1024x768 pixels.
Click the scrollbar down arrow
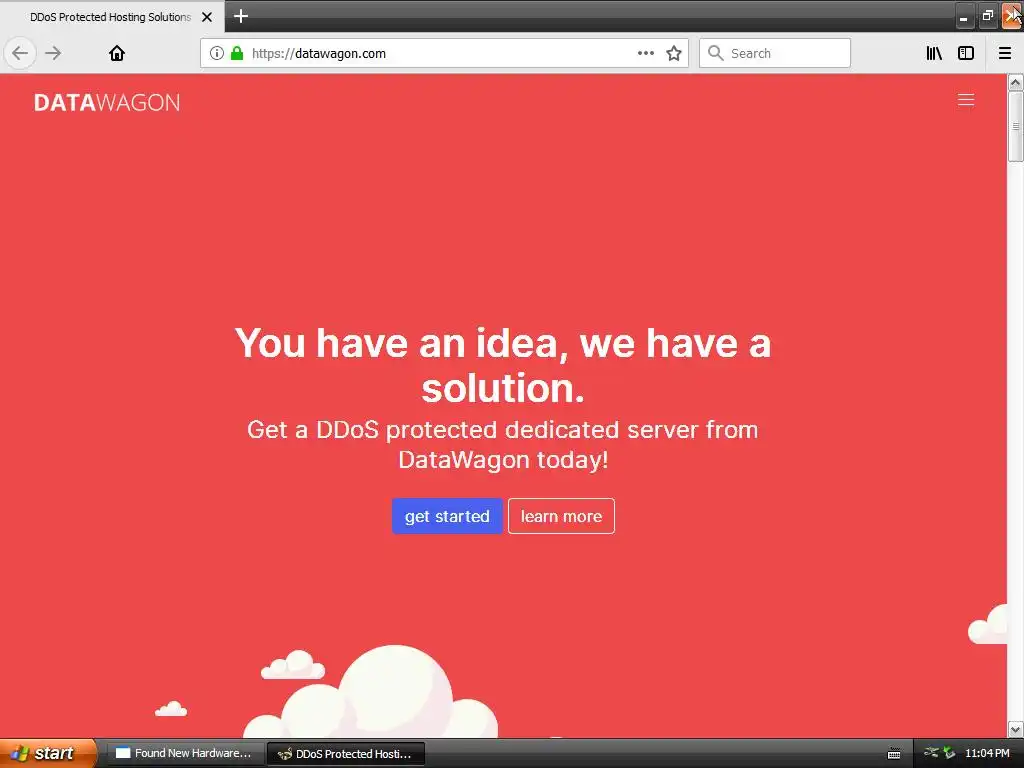point(1016,729)
